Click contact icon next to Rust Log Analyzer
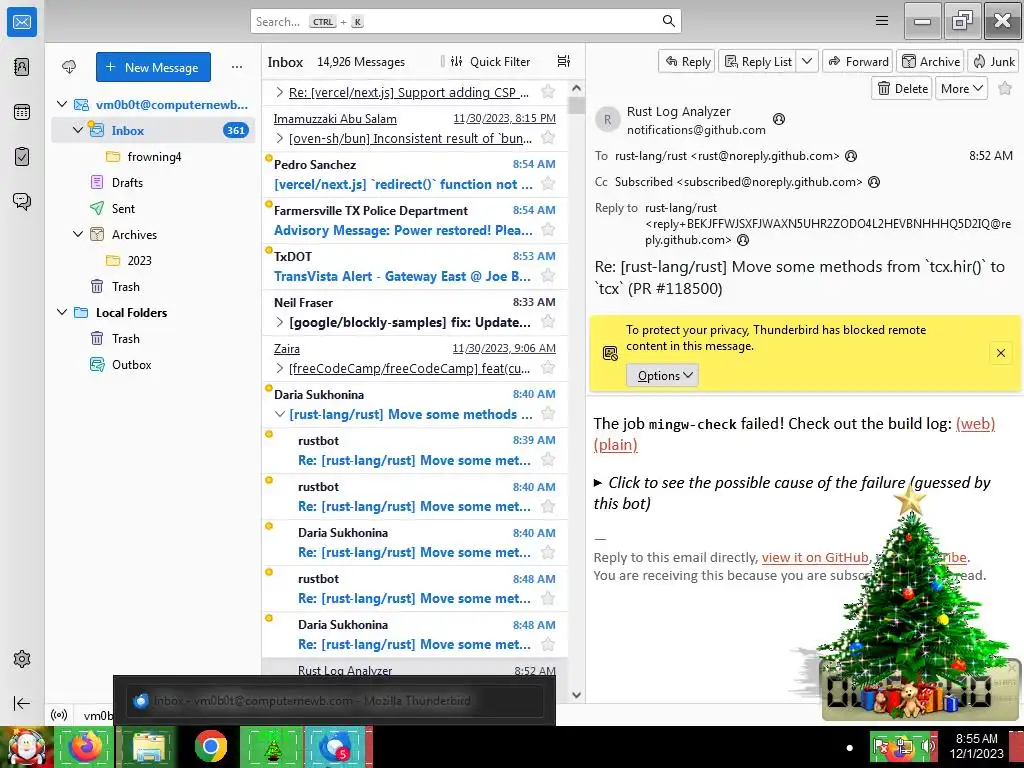This screenshot has width=1024, height=768. (778, 119)
